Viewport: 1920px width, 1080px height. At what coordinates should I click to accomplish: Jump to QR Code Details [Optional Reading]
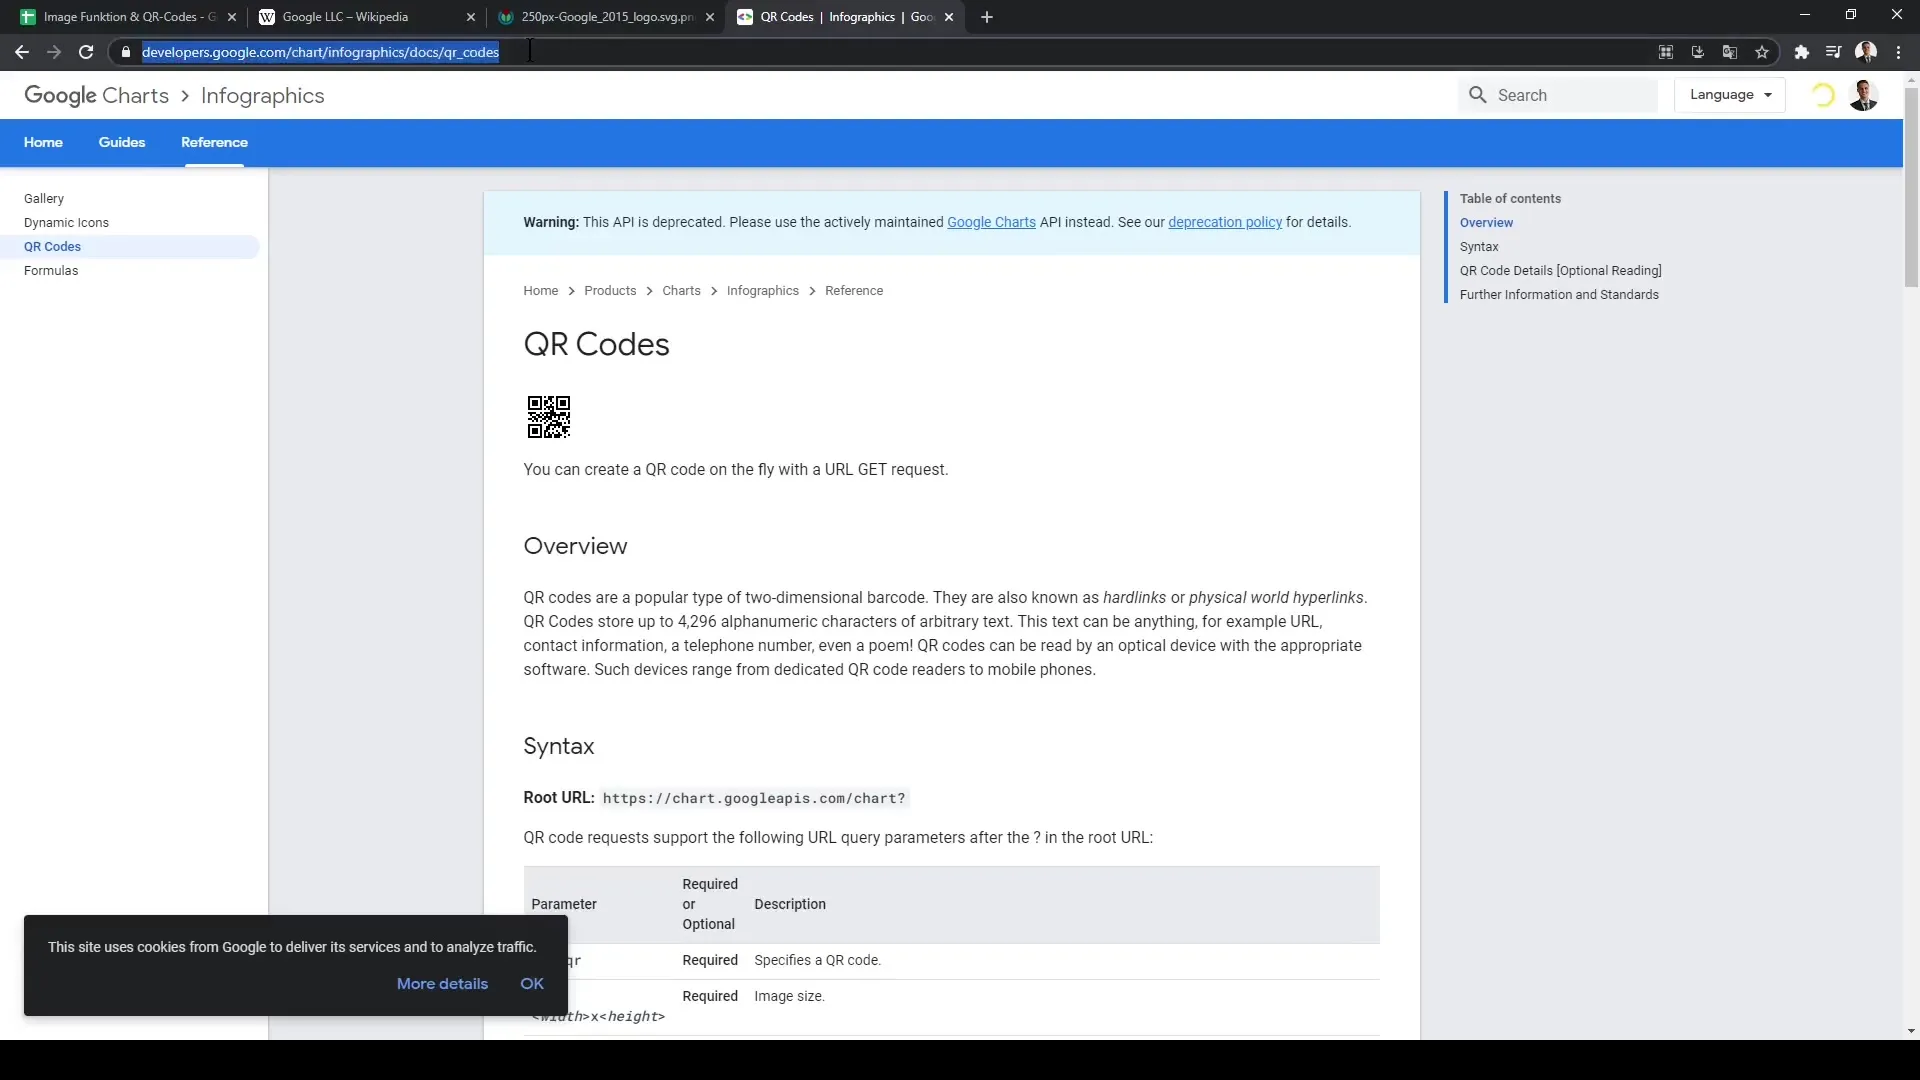coord(1560,271)
